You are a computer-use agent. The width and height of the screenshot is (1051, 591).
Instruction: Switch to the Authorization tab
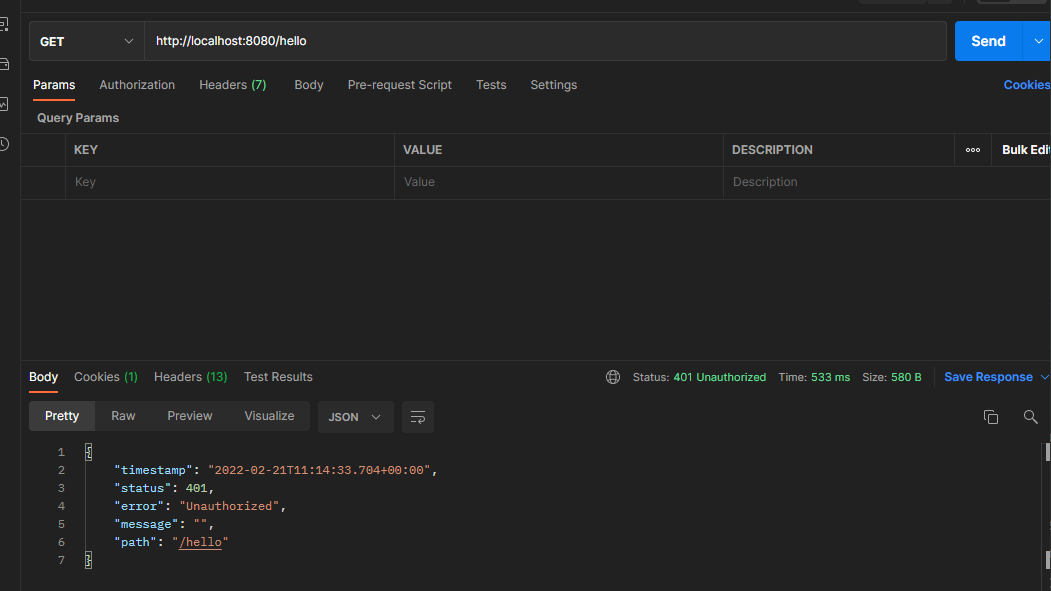coord(137,85)
